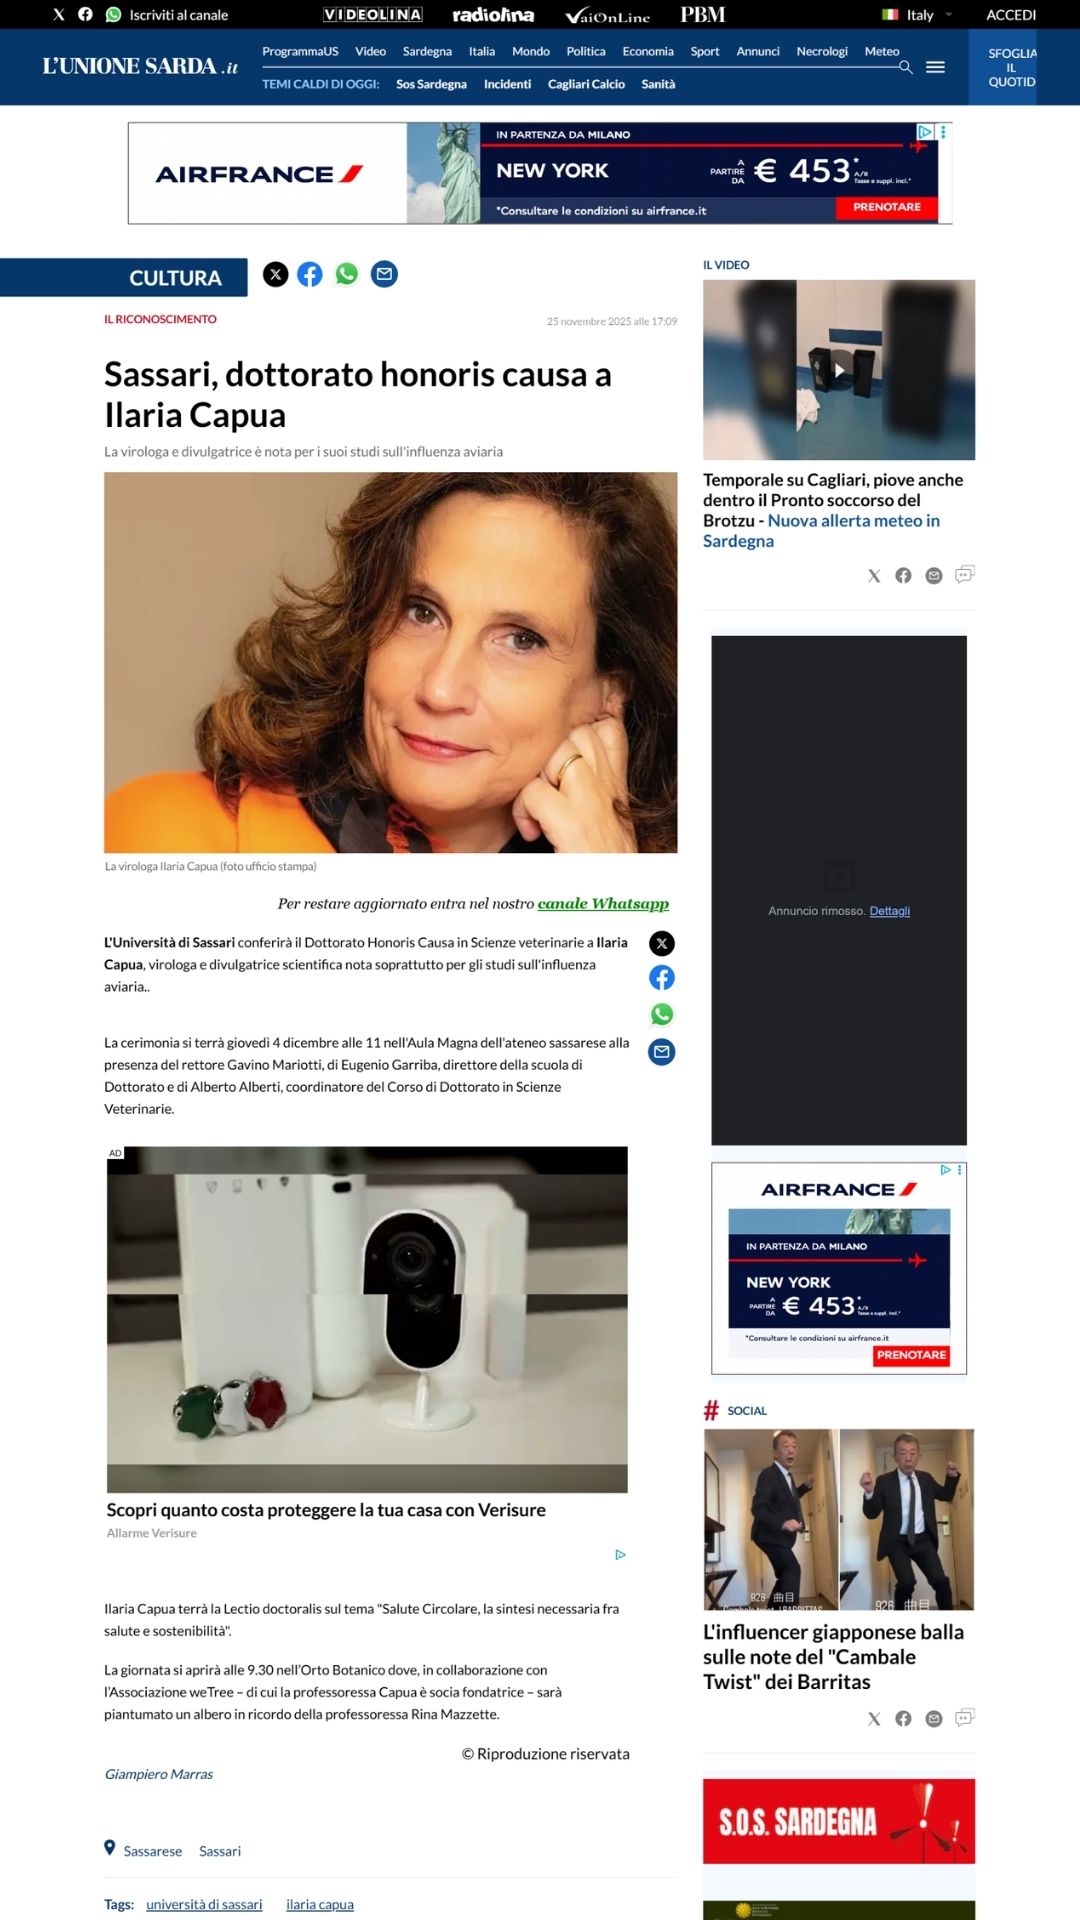
Task: Open the Sardegna menu item
Action: tap(427, 51)
